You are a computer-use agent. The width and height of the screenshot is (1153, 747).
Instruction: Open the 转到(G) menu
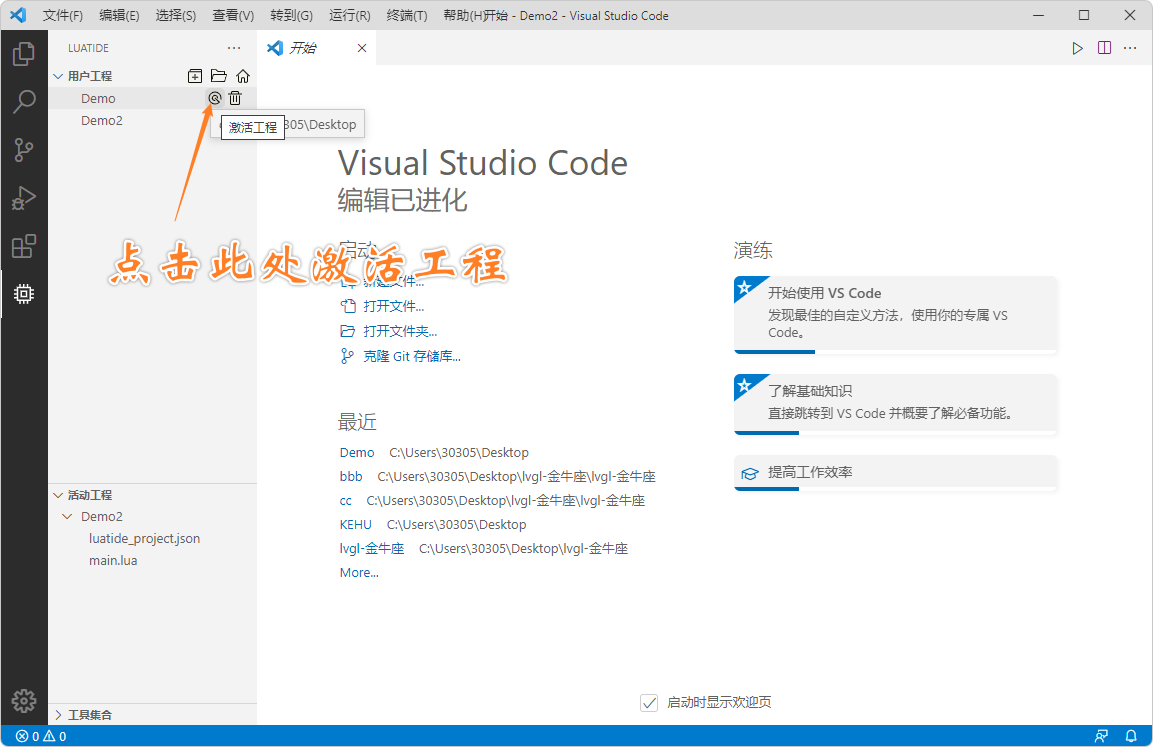(x=291, y=15)
